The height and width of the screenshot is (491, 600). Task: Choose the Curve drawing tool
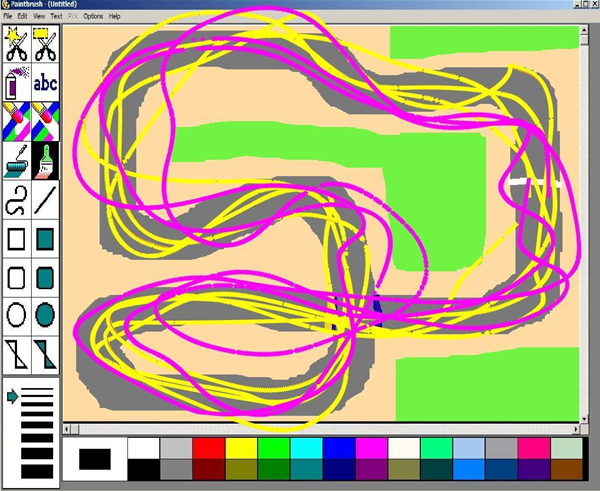pos(15,199)
